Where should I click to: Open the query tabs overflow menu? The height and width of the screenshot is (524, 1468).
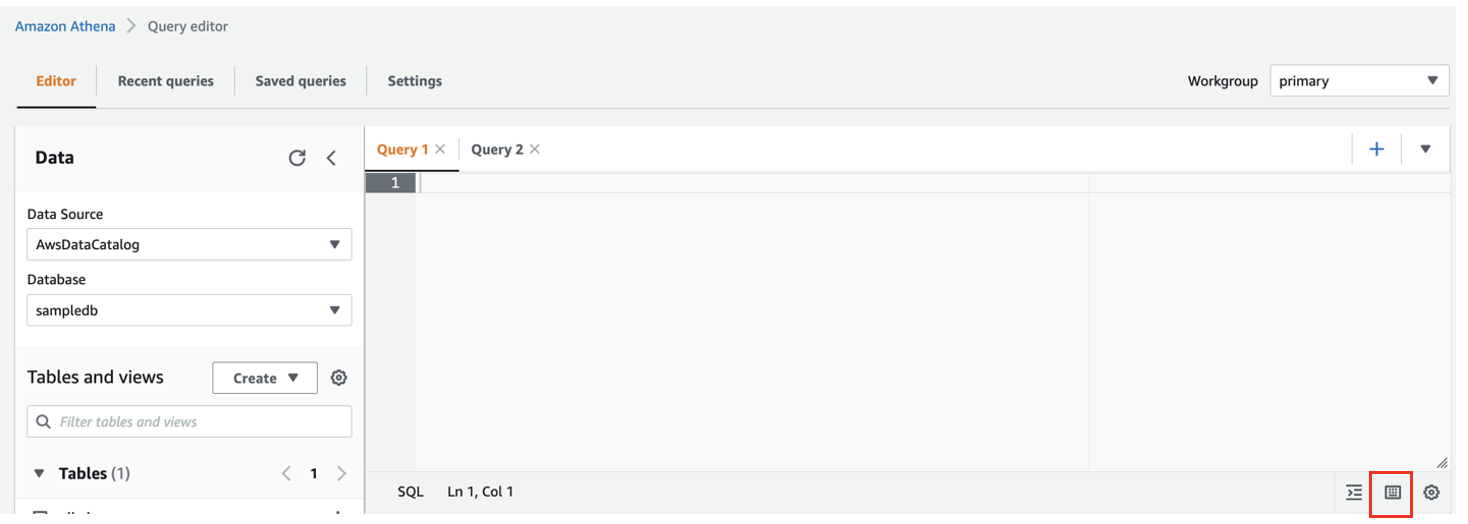click(x=1426, y=149)
